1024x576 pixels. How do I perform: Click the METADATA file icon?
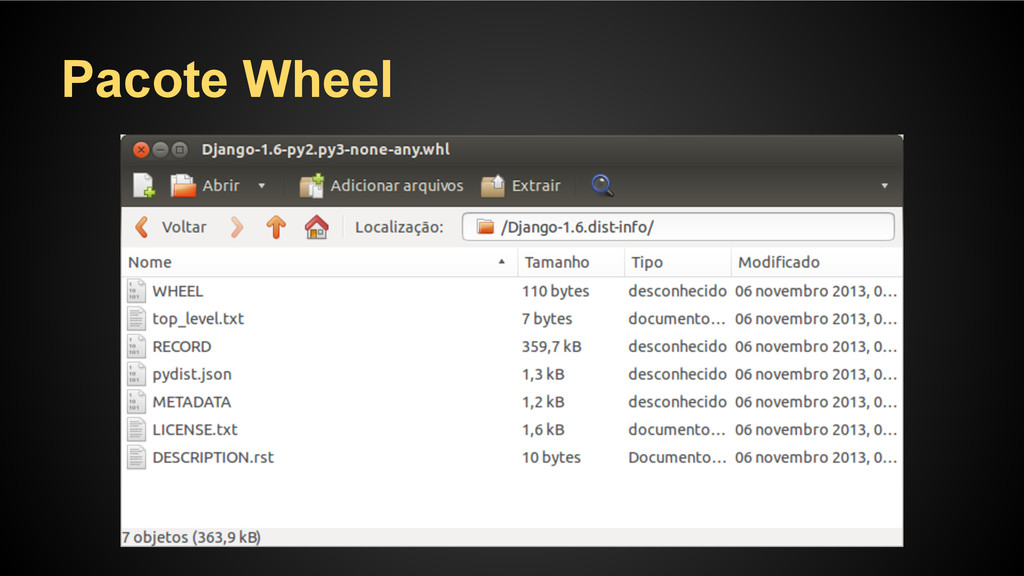[x=136, y=402]
